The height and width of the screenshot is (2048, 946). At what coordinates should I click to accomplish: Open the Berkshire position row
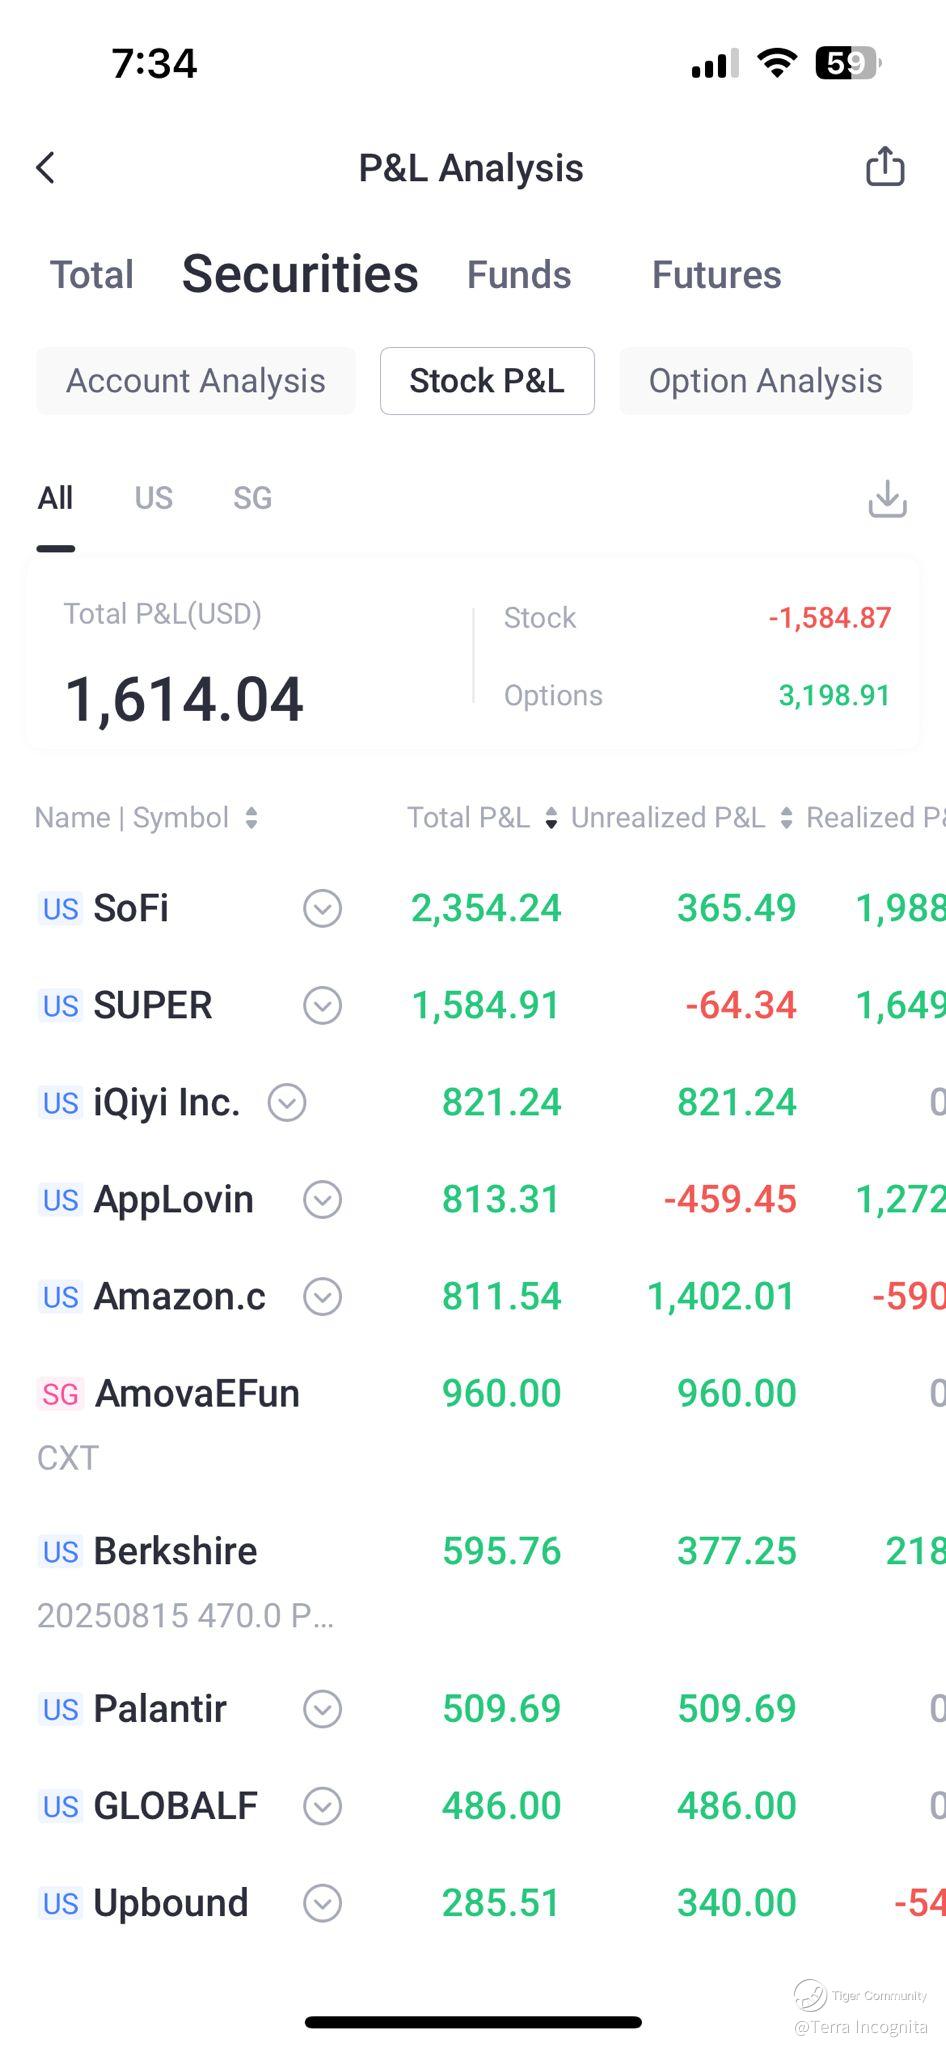coord(176,1552)
